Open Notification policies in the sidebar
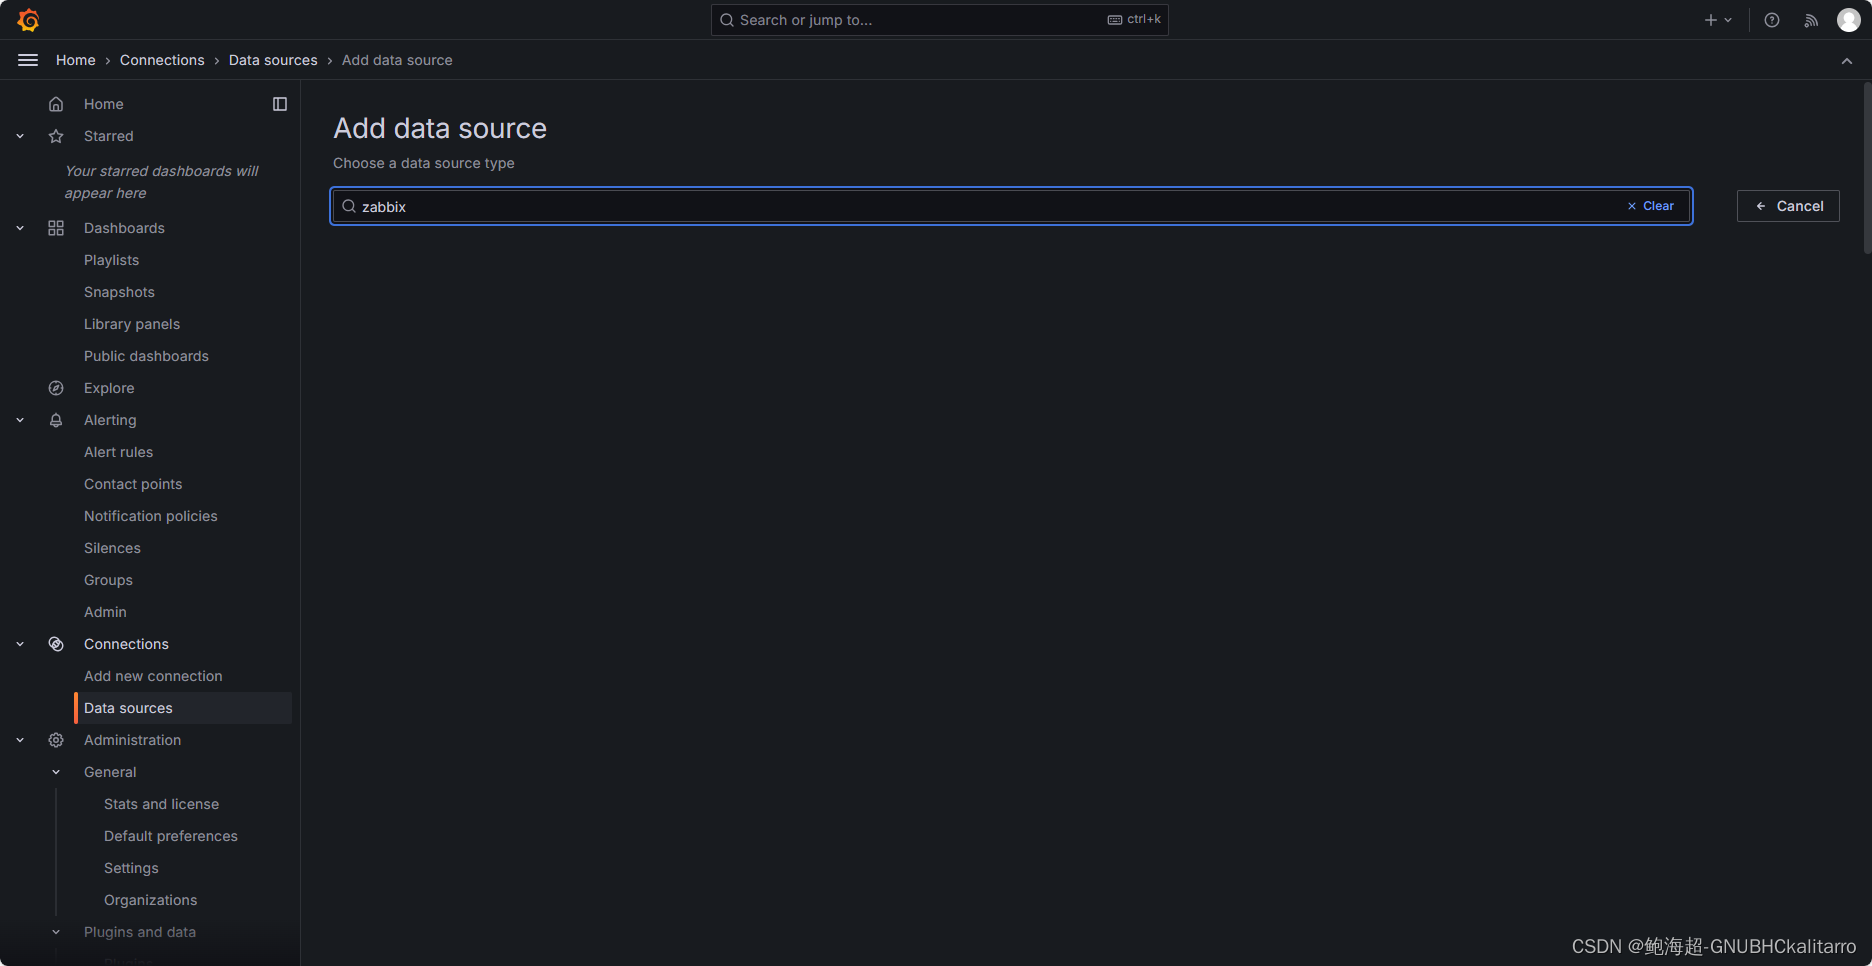1872x966 pixels. [x=150, y=516]
